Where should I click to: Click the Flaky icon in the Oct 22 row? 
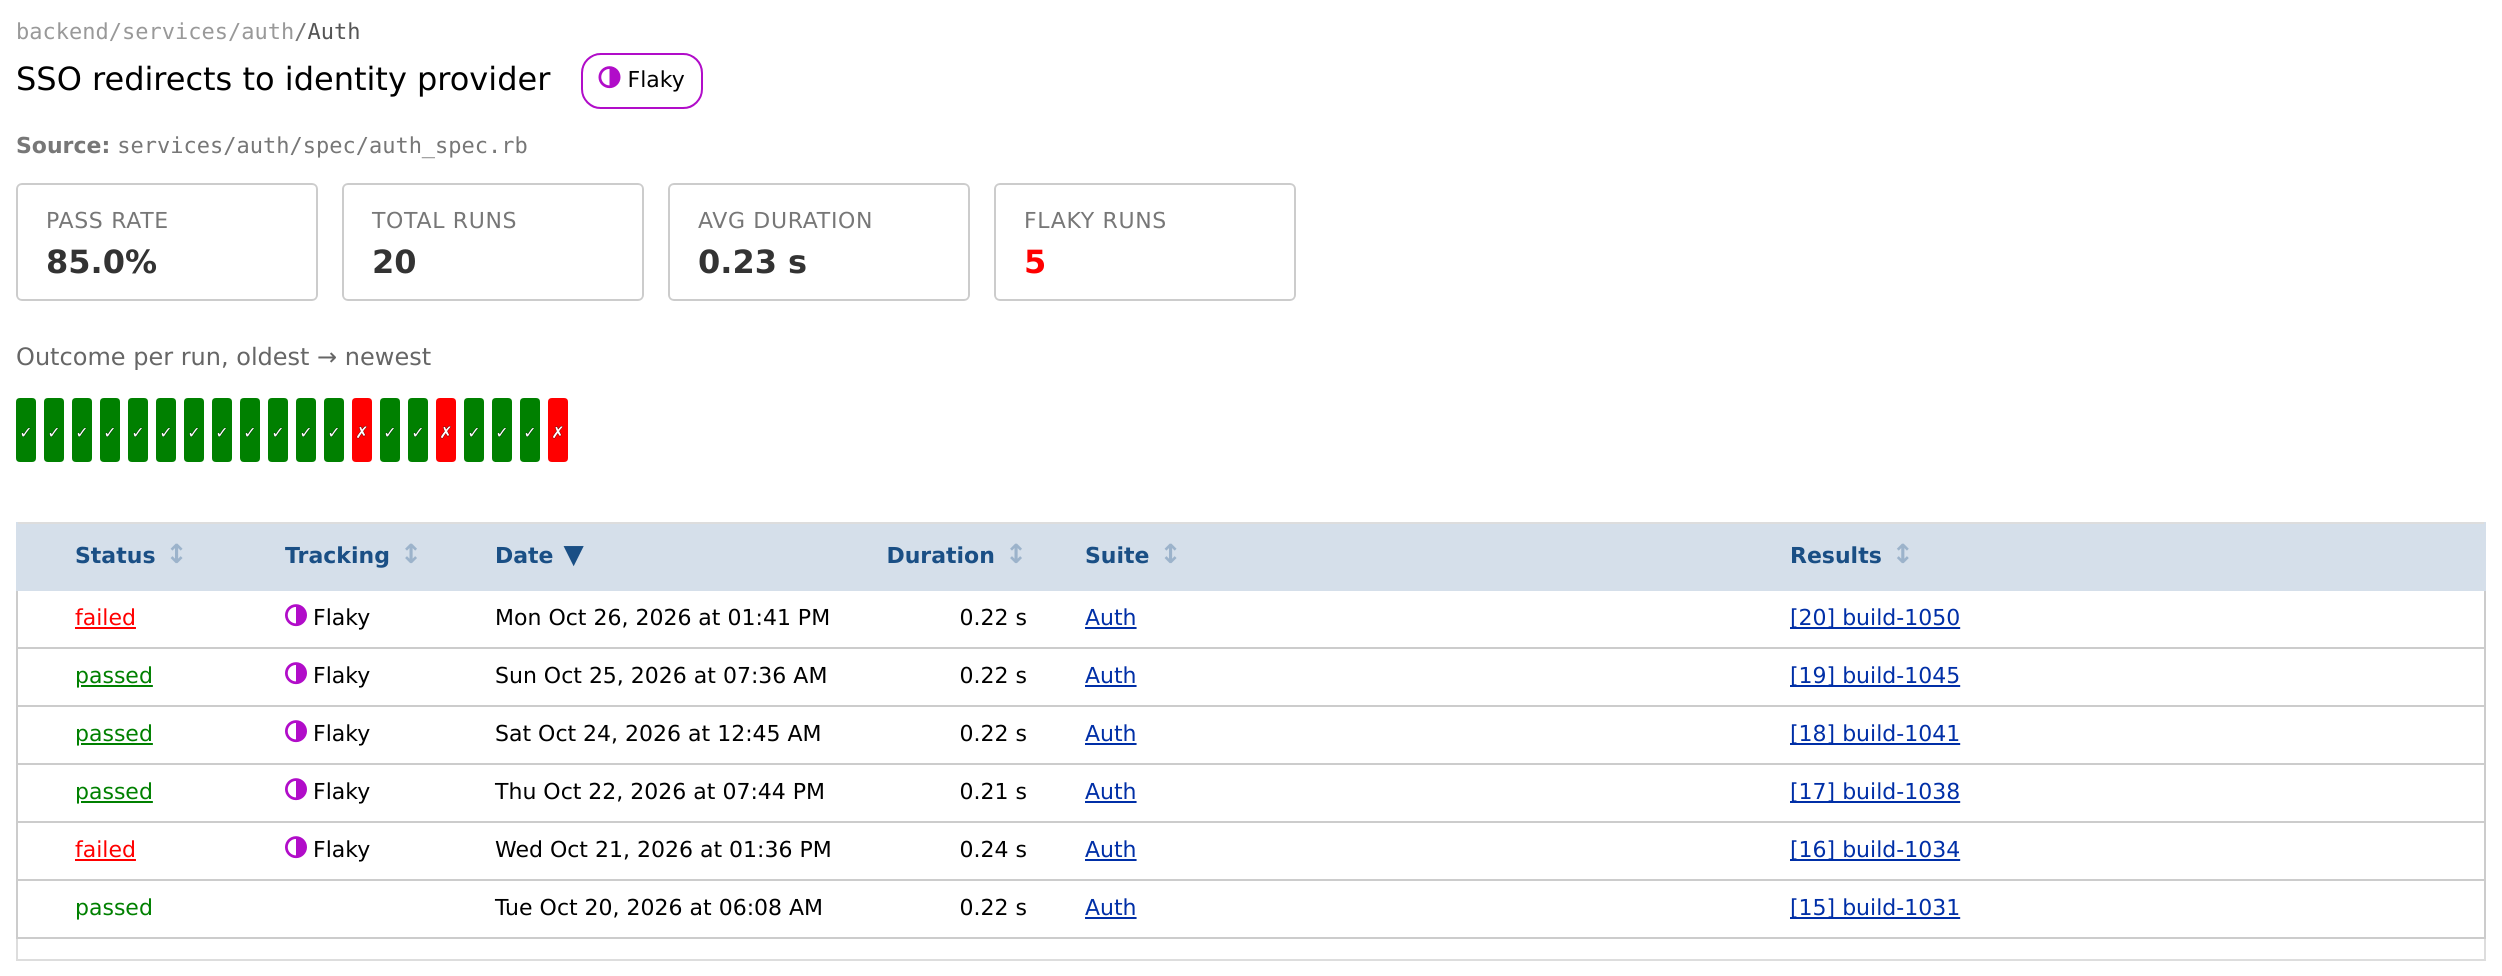tap(296, 790)
